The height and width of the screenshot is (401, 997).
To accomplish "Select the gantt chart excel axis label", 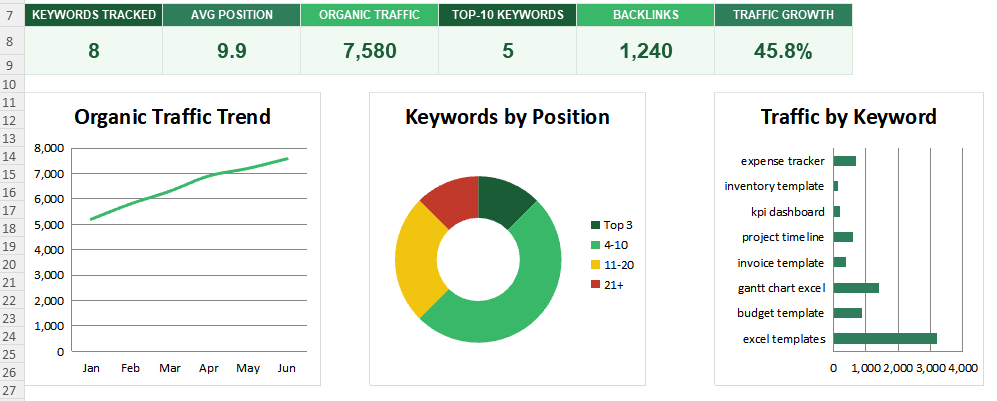I will [x=781, y=288].
